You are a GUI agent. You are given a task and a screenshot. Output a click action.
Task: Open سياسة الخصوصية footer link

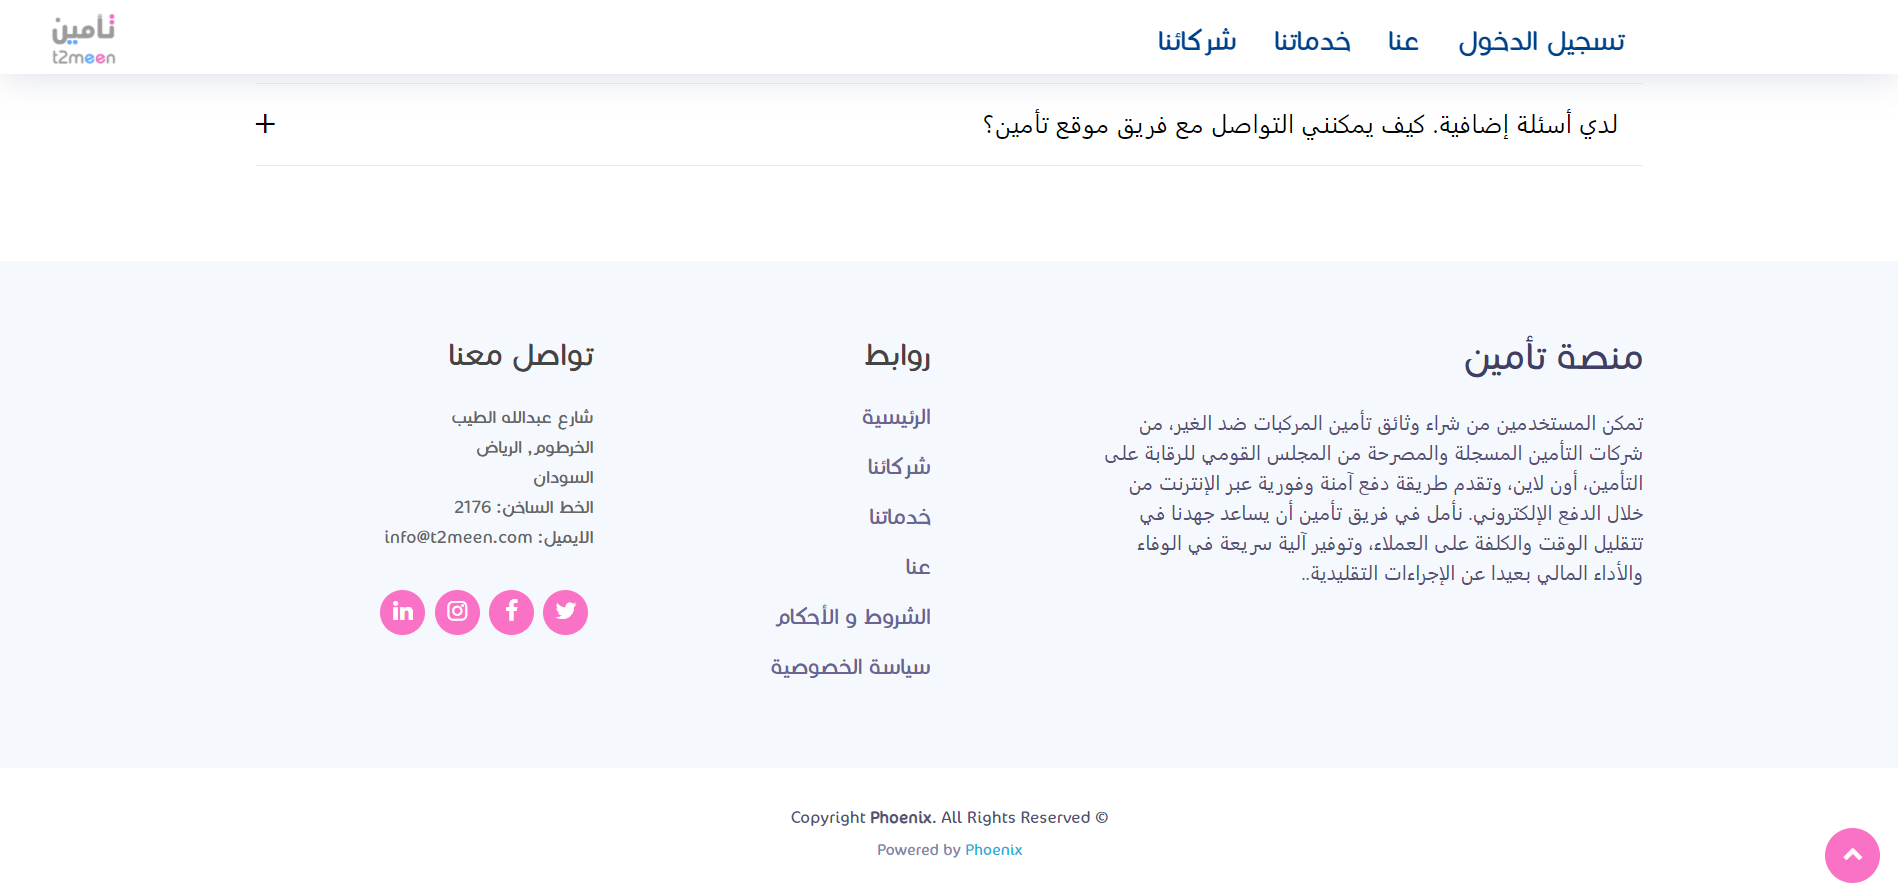coord(850,667)
